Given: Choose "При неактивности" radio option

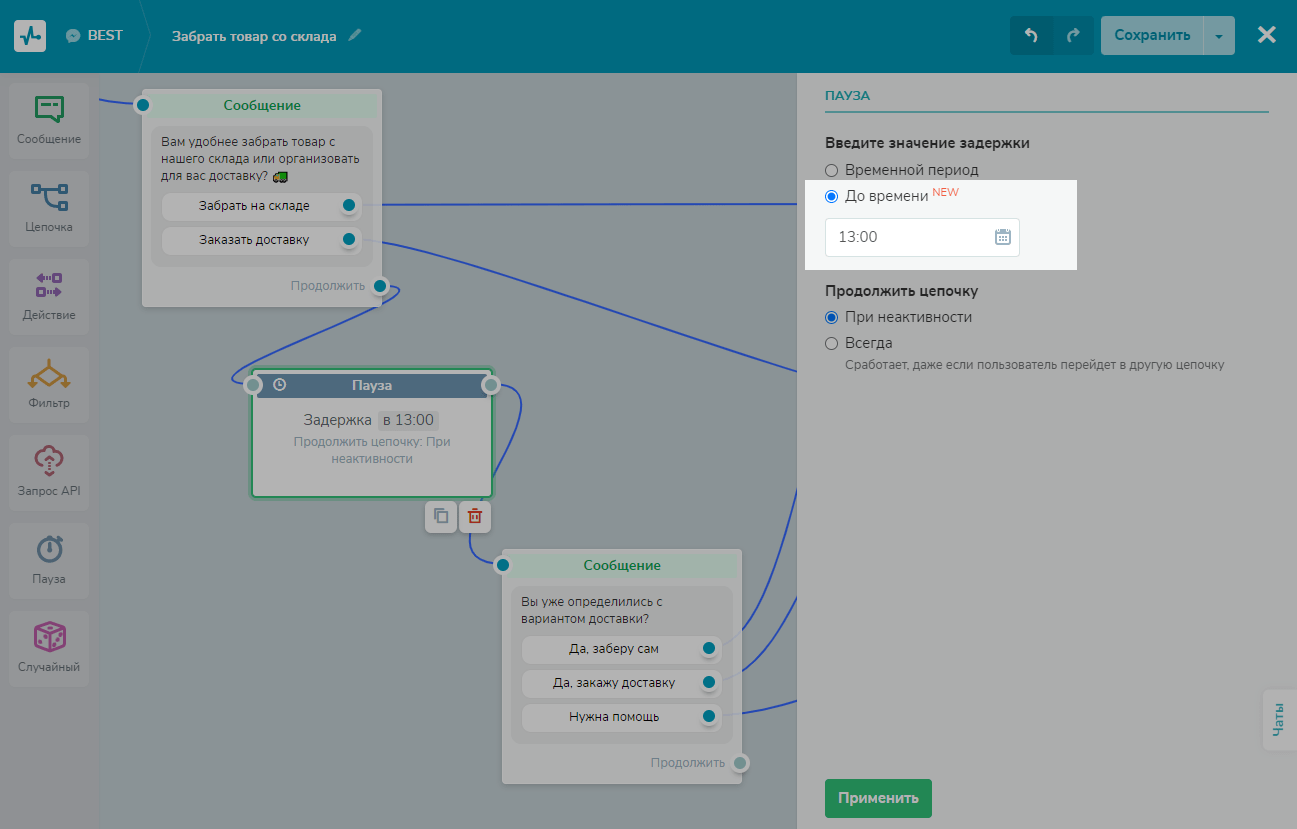Looking at the screenshot, I should pyautogui.click(x=831, y=318).
